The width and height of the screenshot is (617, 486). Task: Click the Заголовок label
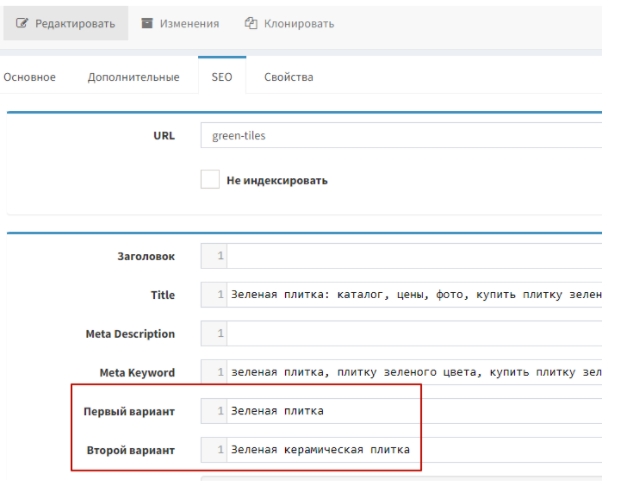(145, 257)
